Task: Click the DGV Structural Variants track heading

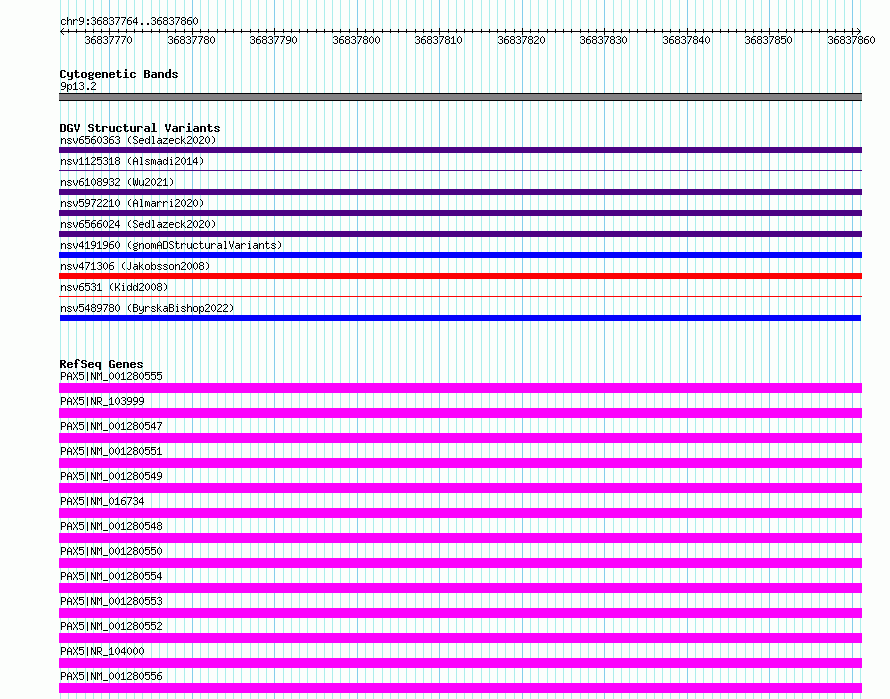Action: click(x=140, y=128)
